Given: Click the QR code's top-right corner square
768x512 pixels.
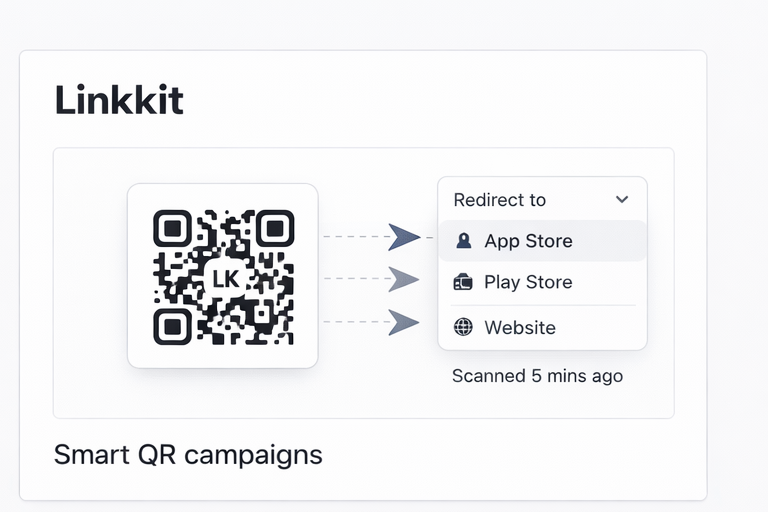Looking at the screenshot, I should tap(274, 229).
